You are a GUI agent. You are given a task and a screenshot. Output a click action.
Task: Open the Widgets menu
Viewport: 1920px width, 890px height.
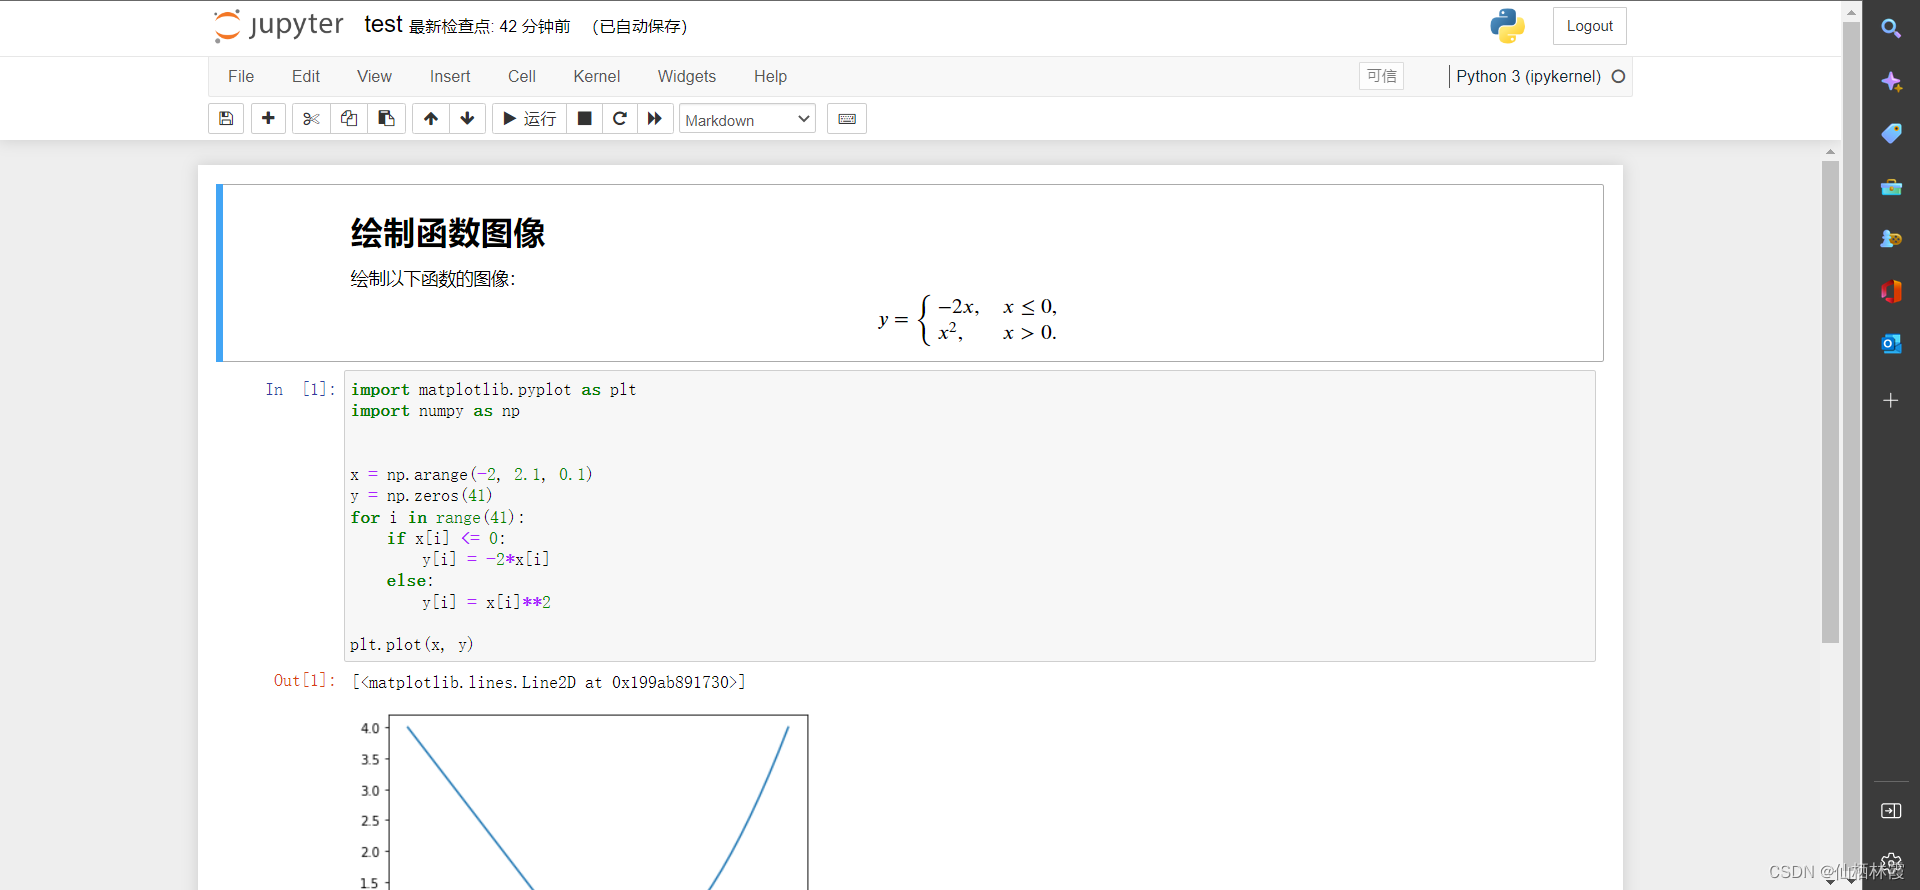tap(687, 77)
